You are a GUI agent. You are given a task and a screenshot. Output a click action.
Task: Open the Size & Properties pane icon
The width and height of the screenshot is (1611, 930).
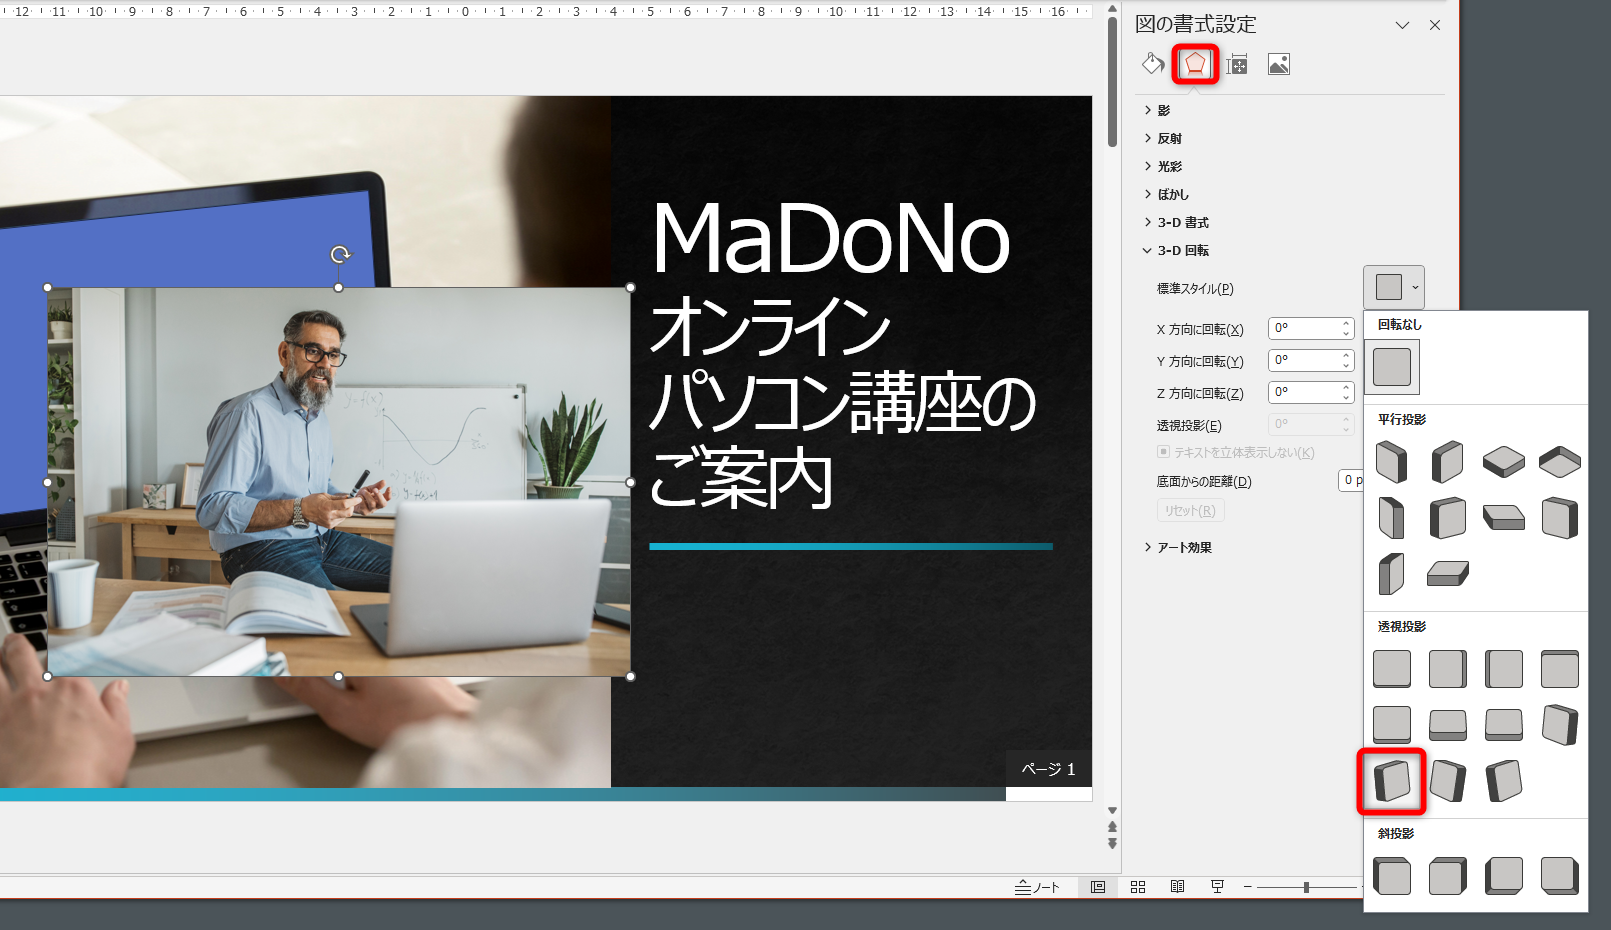pos(1238,63)
